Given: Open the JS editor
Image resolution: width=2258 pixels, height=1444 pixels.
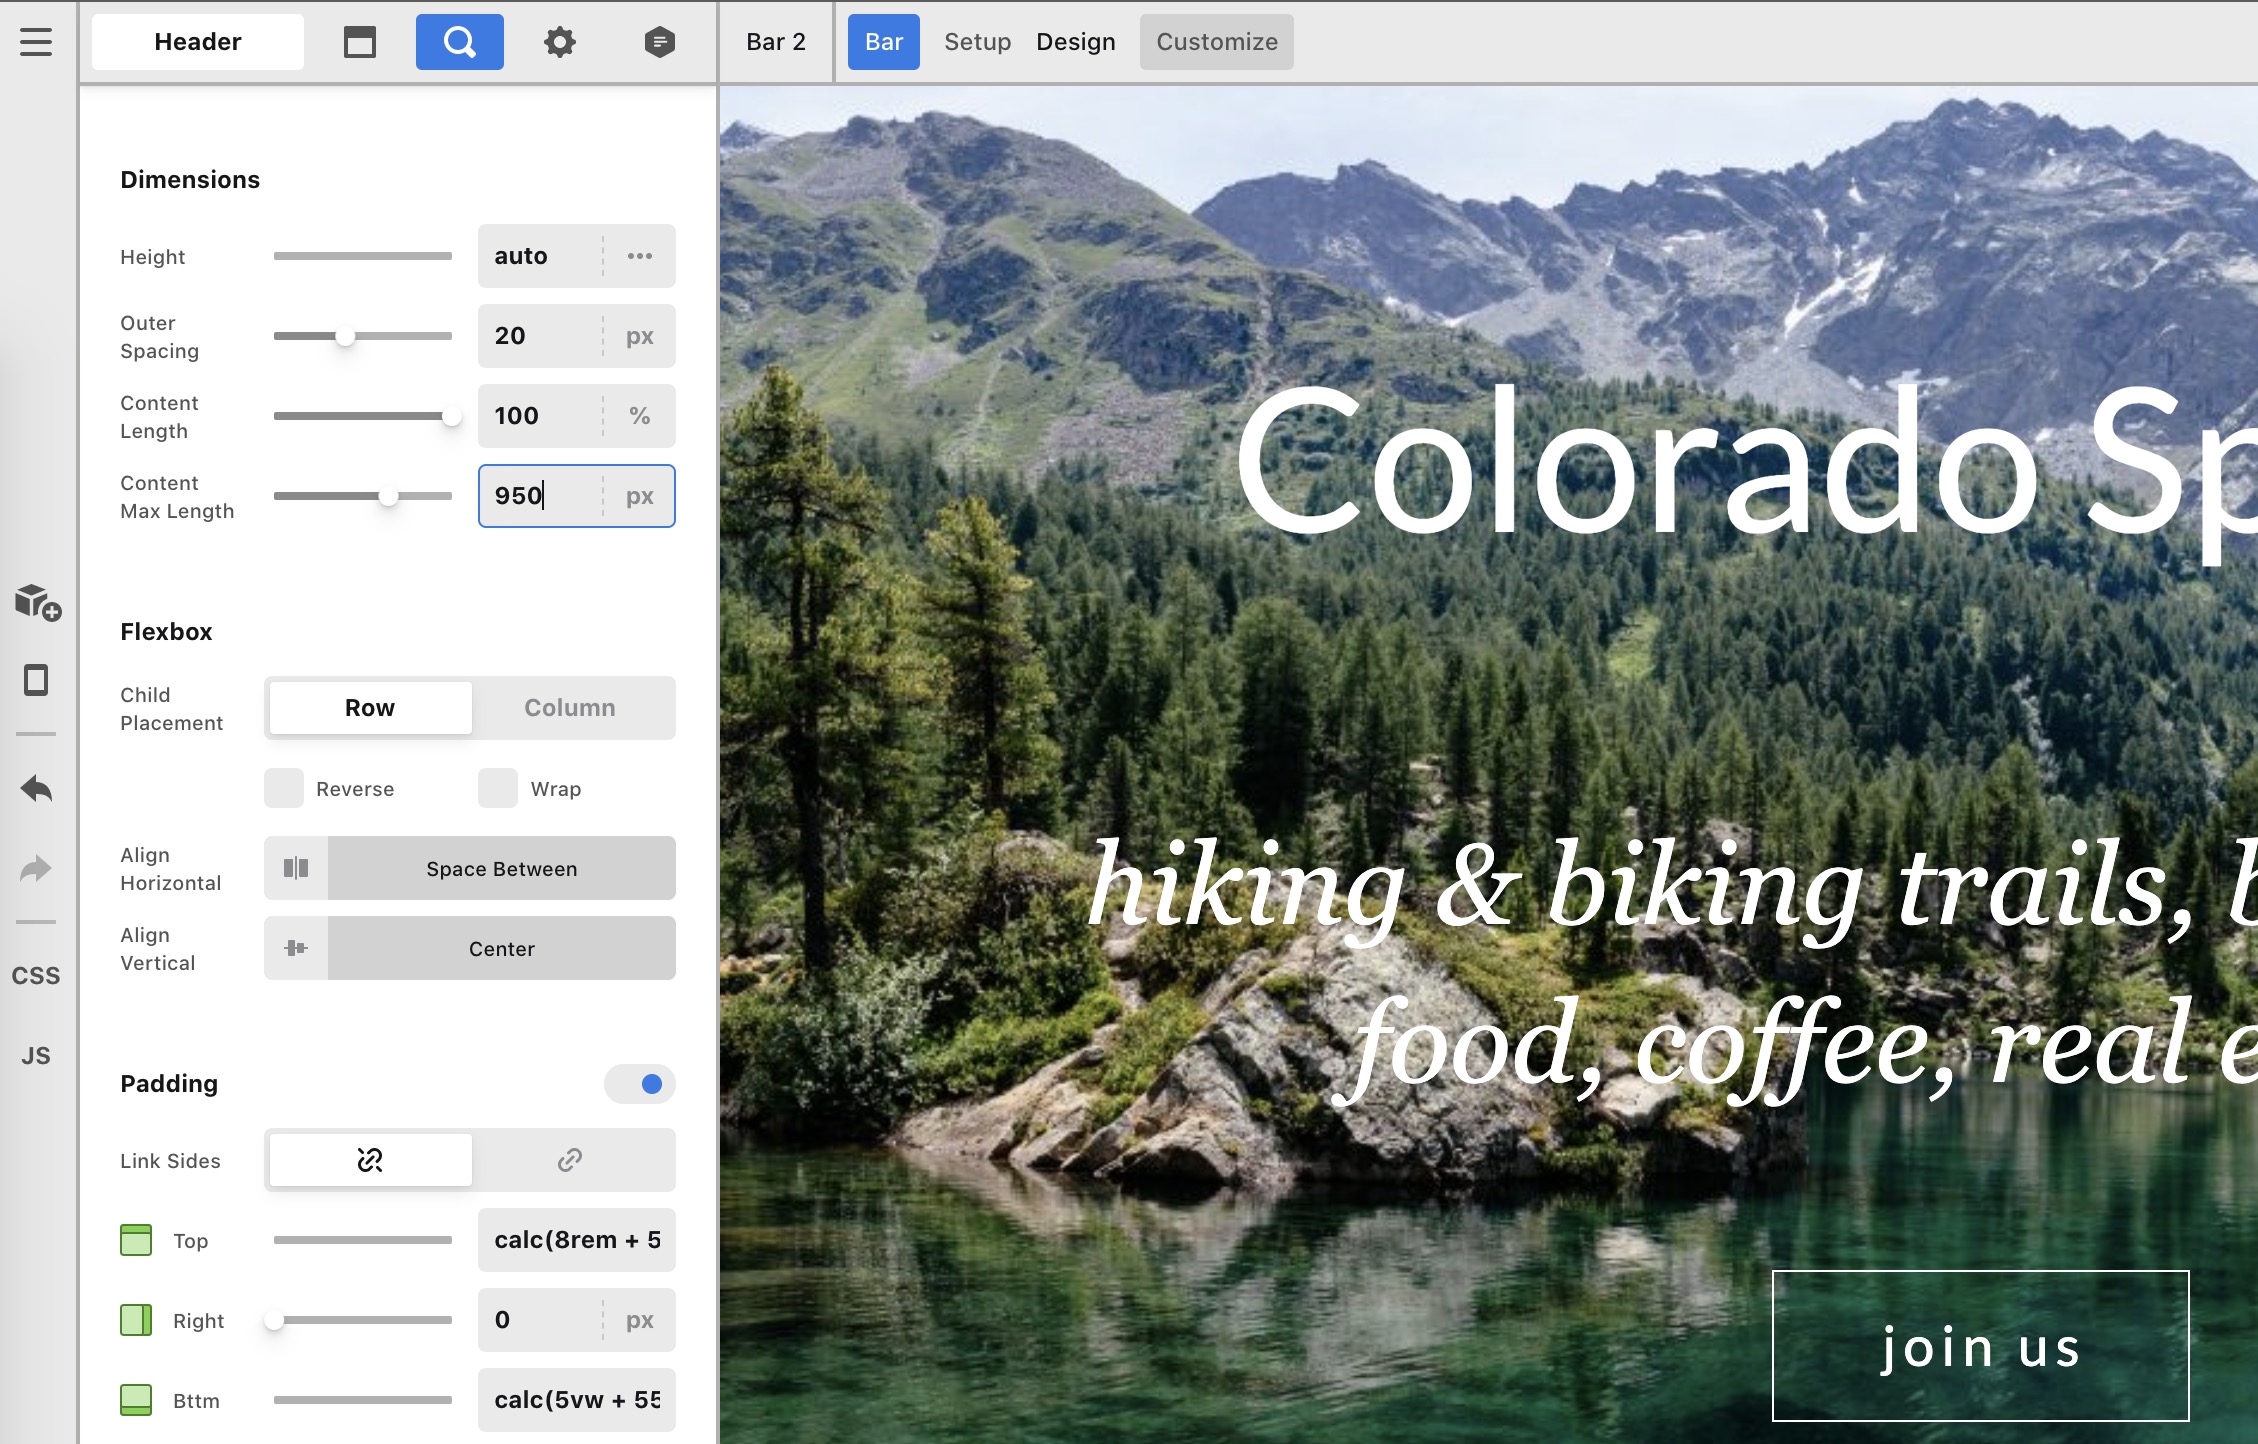Looking at the screenshot, I should pyautogui.click(x=36, y=1056).
